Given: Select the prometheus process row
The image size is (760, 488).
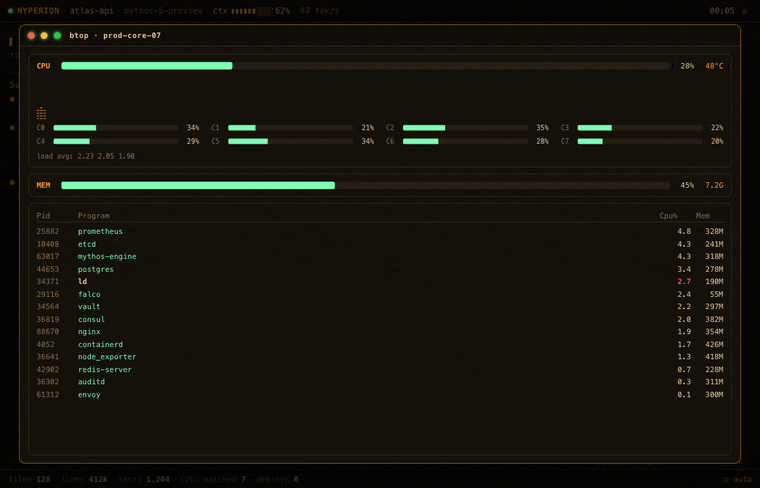Looking at the screenshot, I should [380, 231].
